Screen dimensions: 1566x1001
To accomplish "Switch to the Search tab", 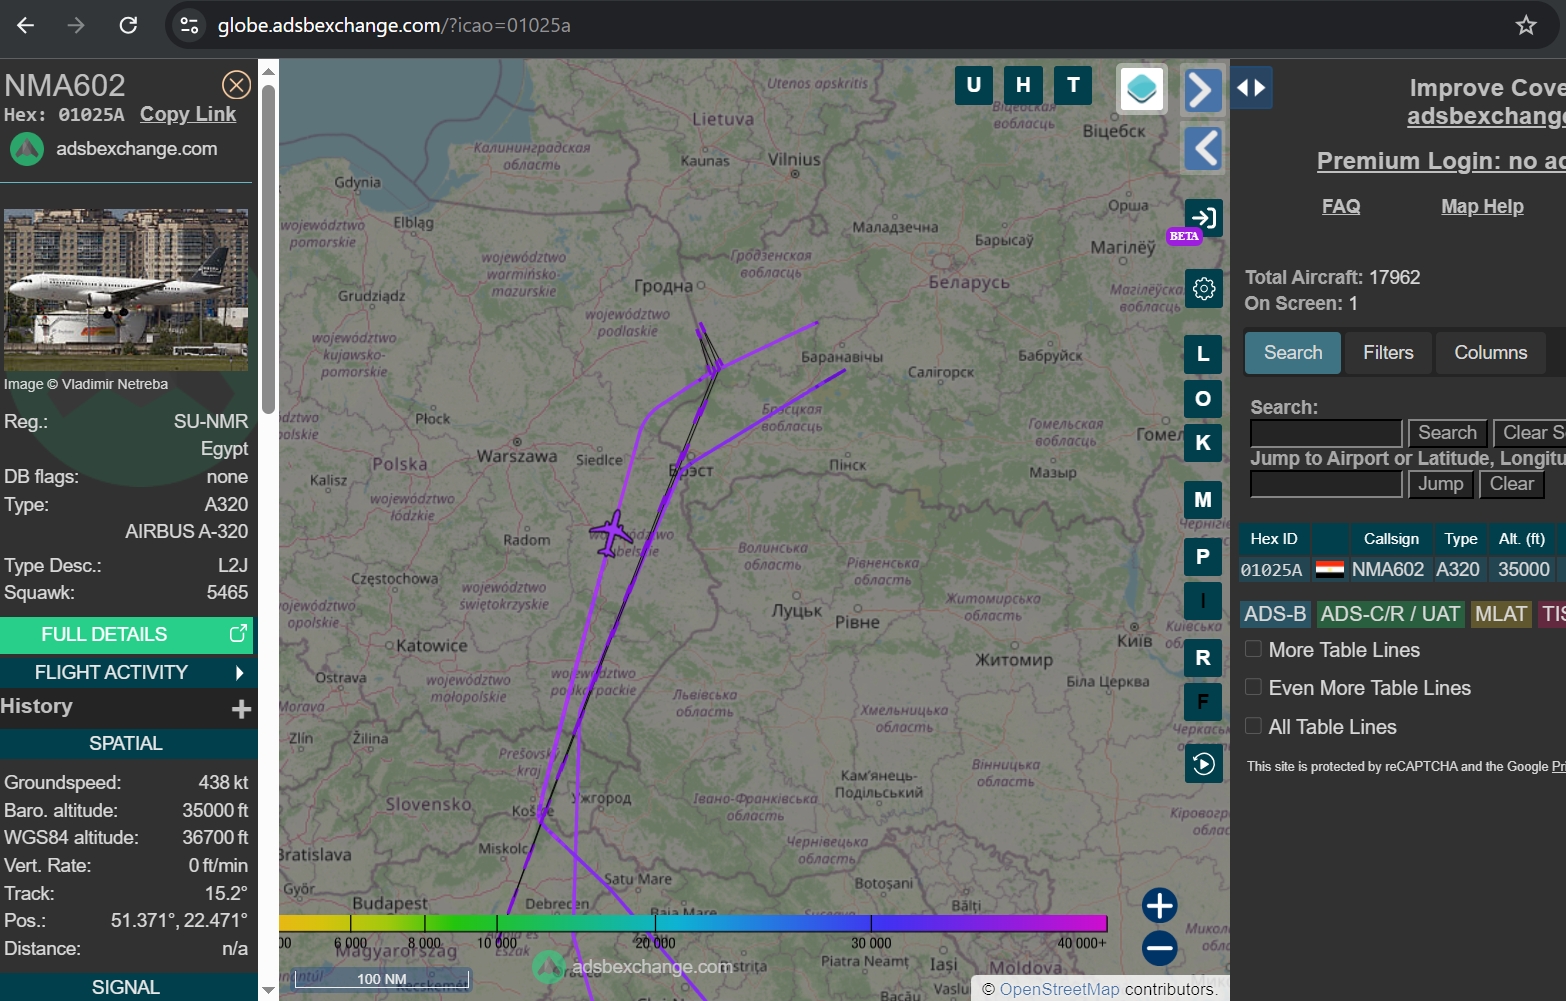I will click(x=1293, y=353).
